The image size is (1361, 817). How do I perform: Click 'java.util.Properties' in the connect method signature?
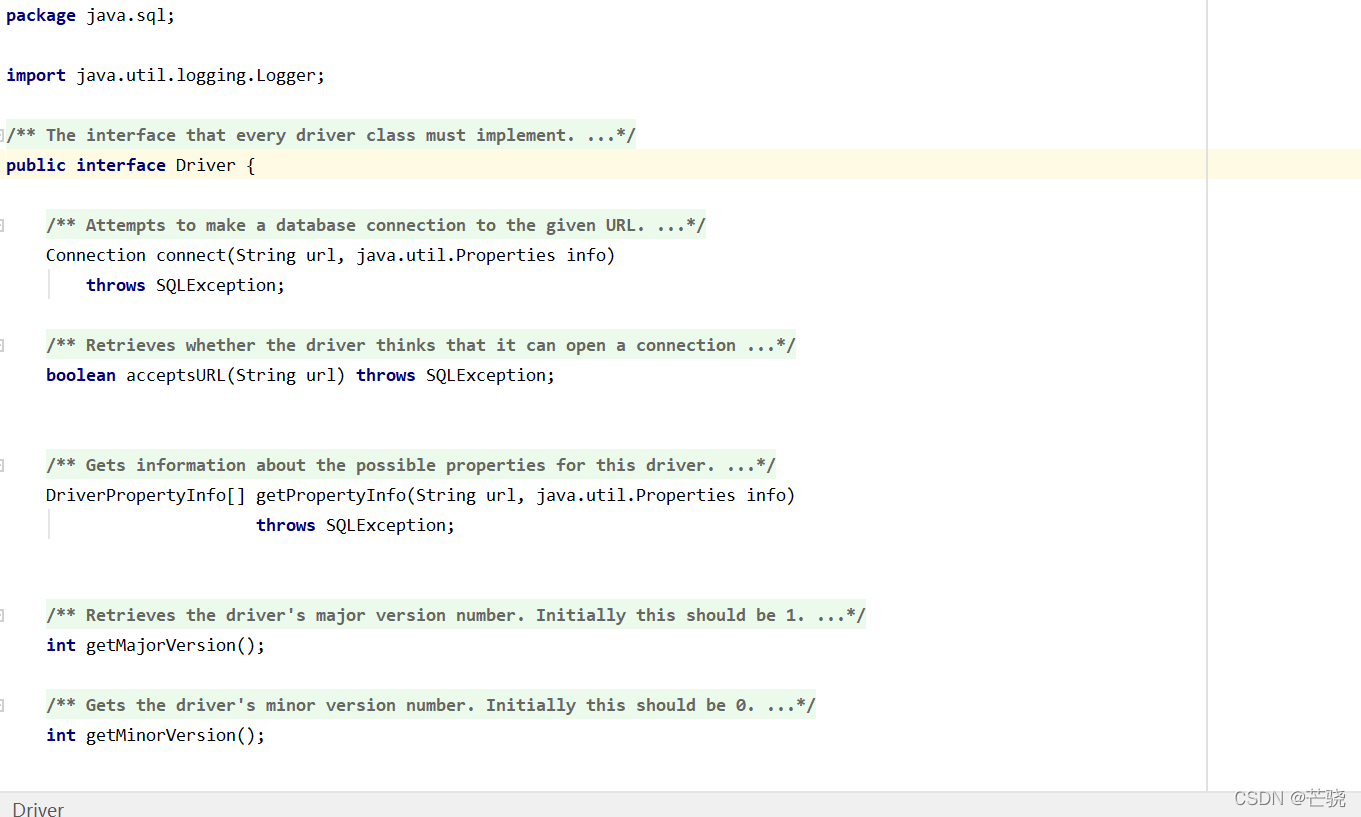click(x=456, y=255)
